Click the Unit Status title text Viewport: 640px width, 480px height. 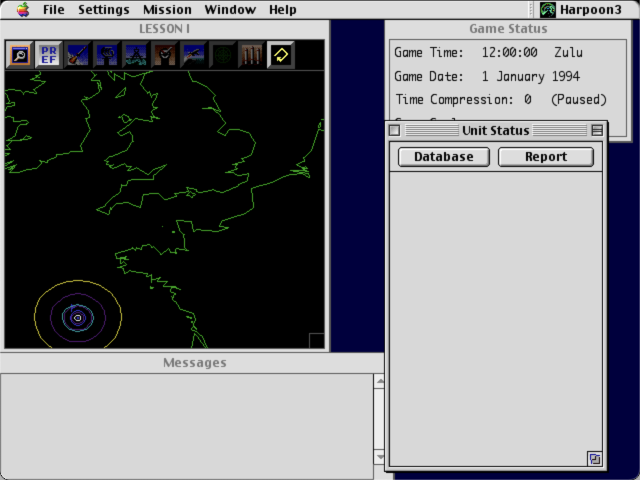point(496,131)
